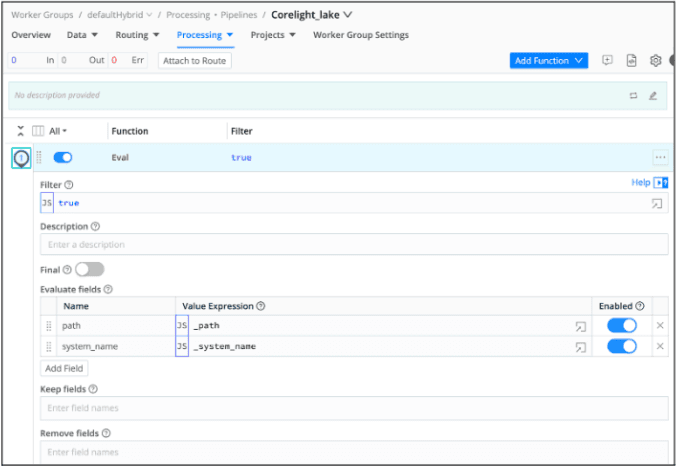Click the true filter value in Eval row
Viewport: 676px width, 467px height.
[241, 157]
